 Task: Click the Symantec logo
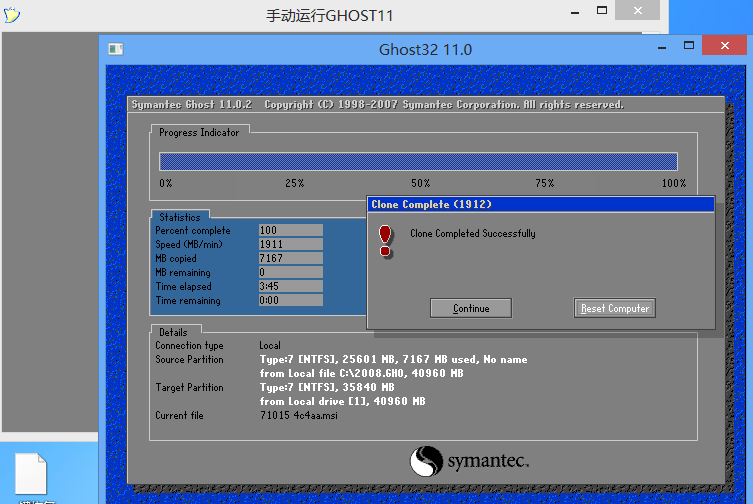469,461
